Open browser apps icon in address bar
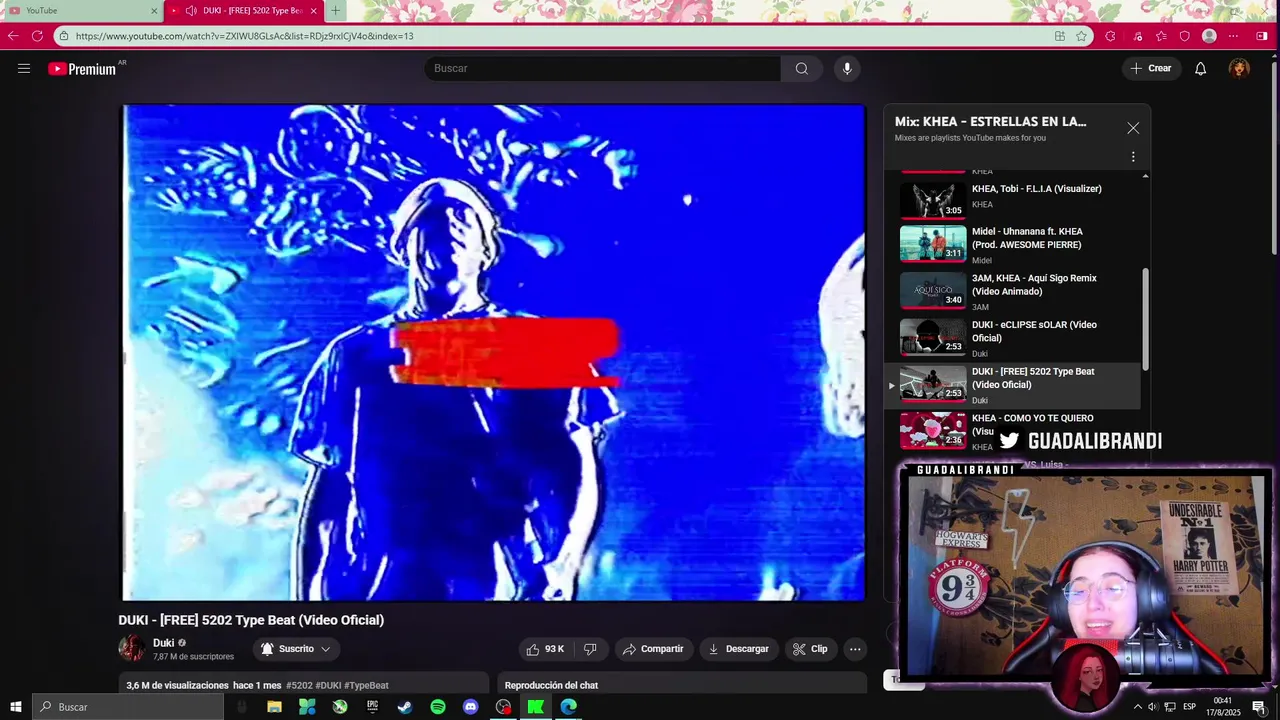Image resolution: width=1280 pixels, height=720 pixels. (x=1060, y=36)
